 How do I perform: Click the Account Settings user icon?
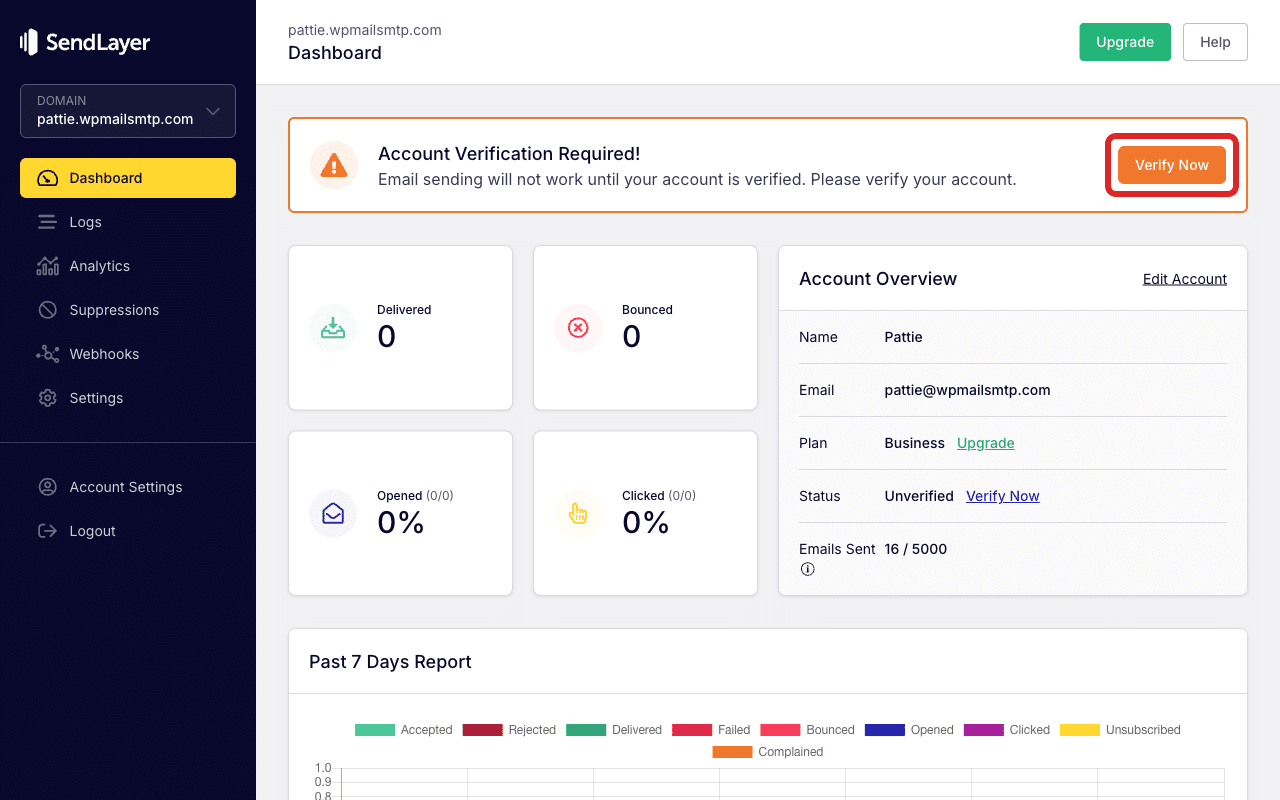pyautogui.click(x=47, y=487)
